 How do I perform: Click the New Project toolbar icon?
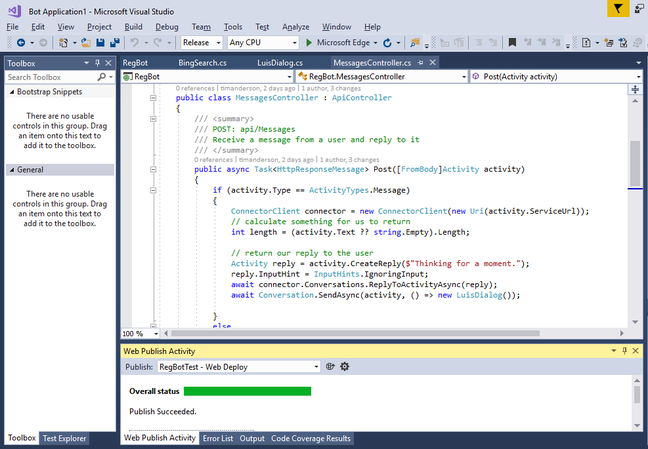click(x=63, y=43)
